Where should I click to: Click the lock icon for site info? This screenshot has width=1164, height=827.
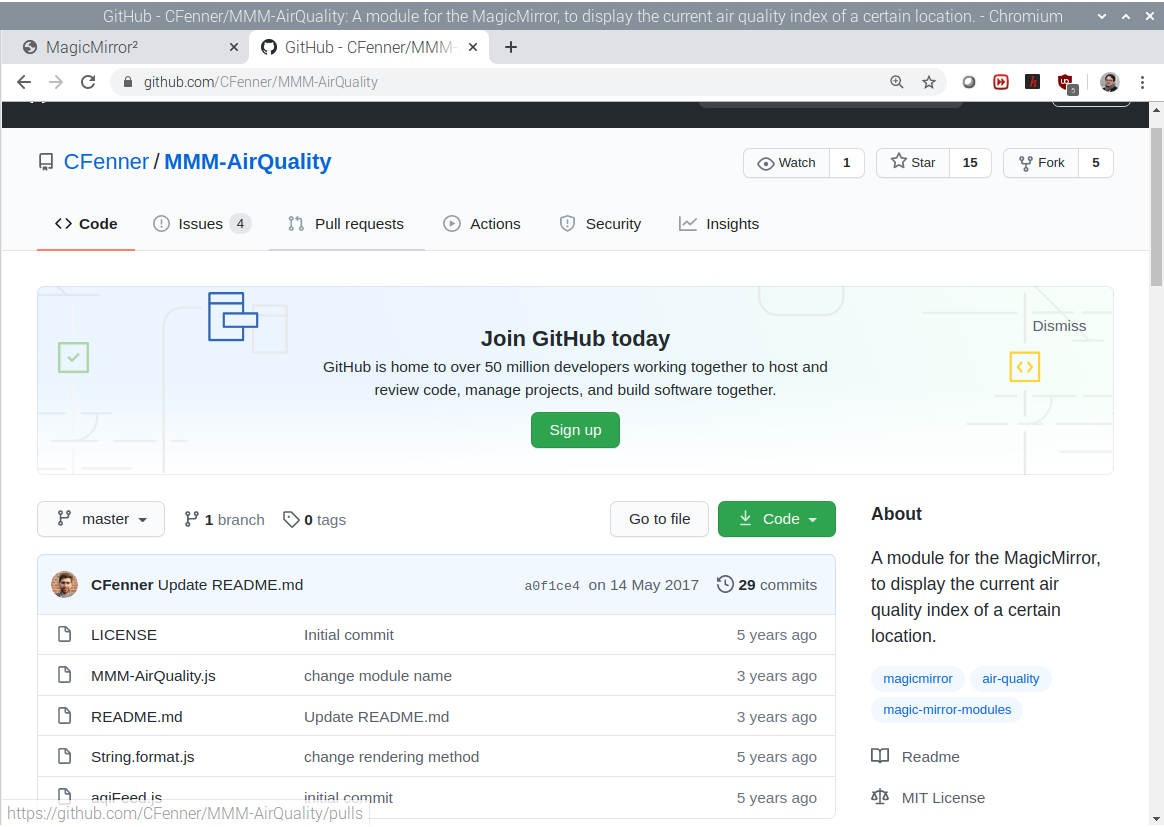click(x=128, y=82)
